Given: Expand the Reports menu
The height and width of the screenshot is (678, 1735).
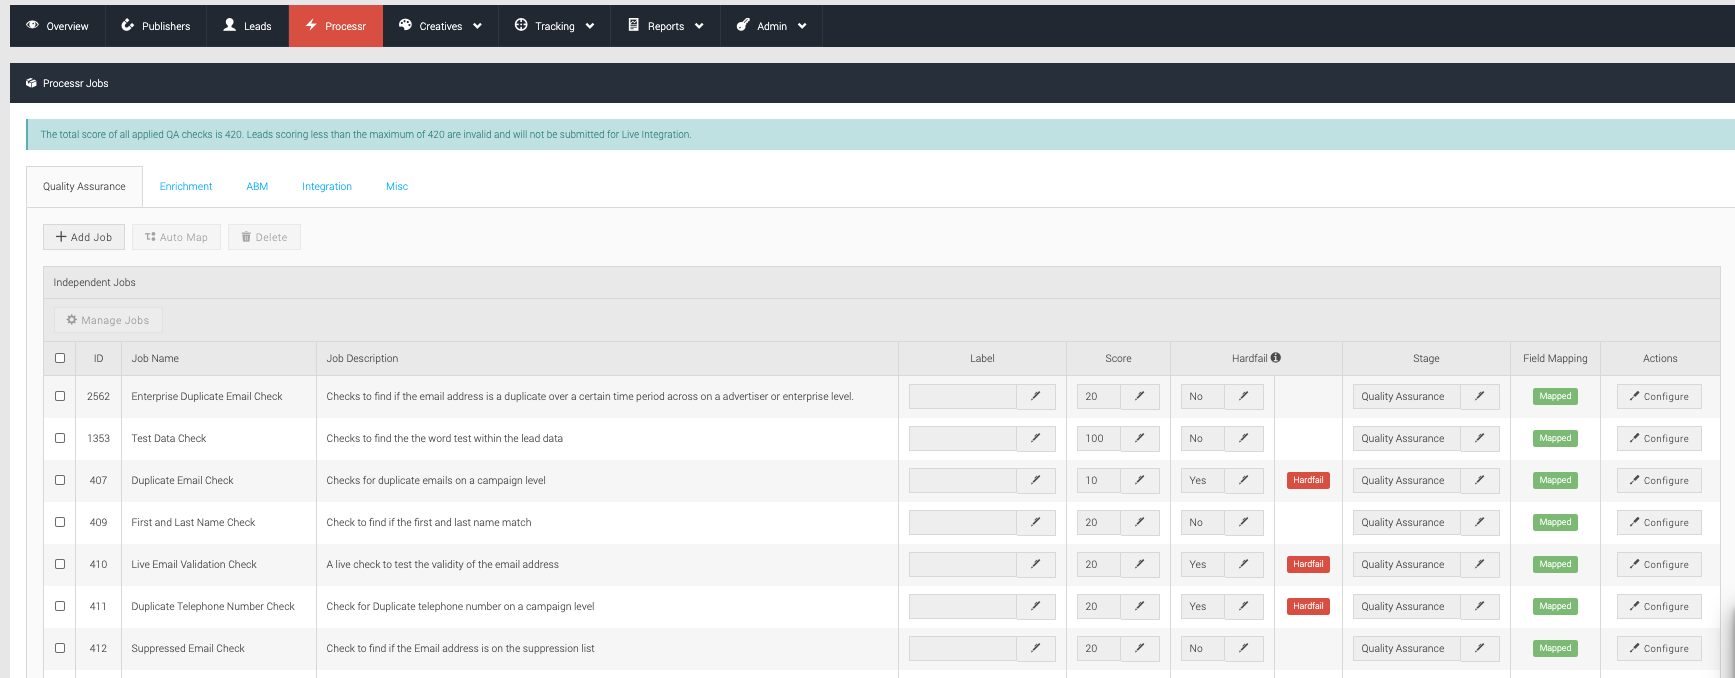Looking at the screenshot, I should tap(665, 26).
